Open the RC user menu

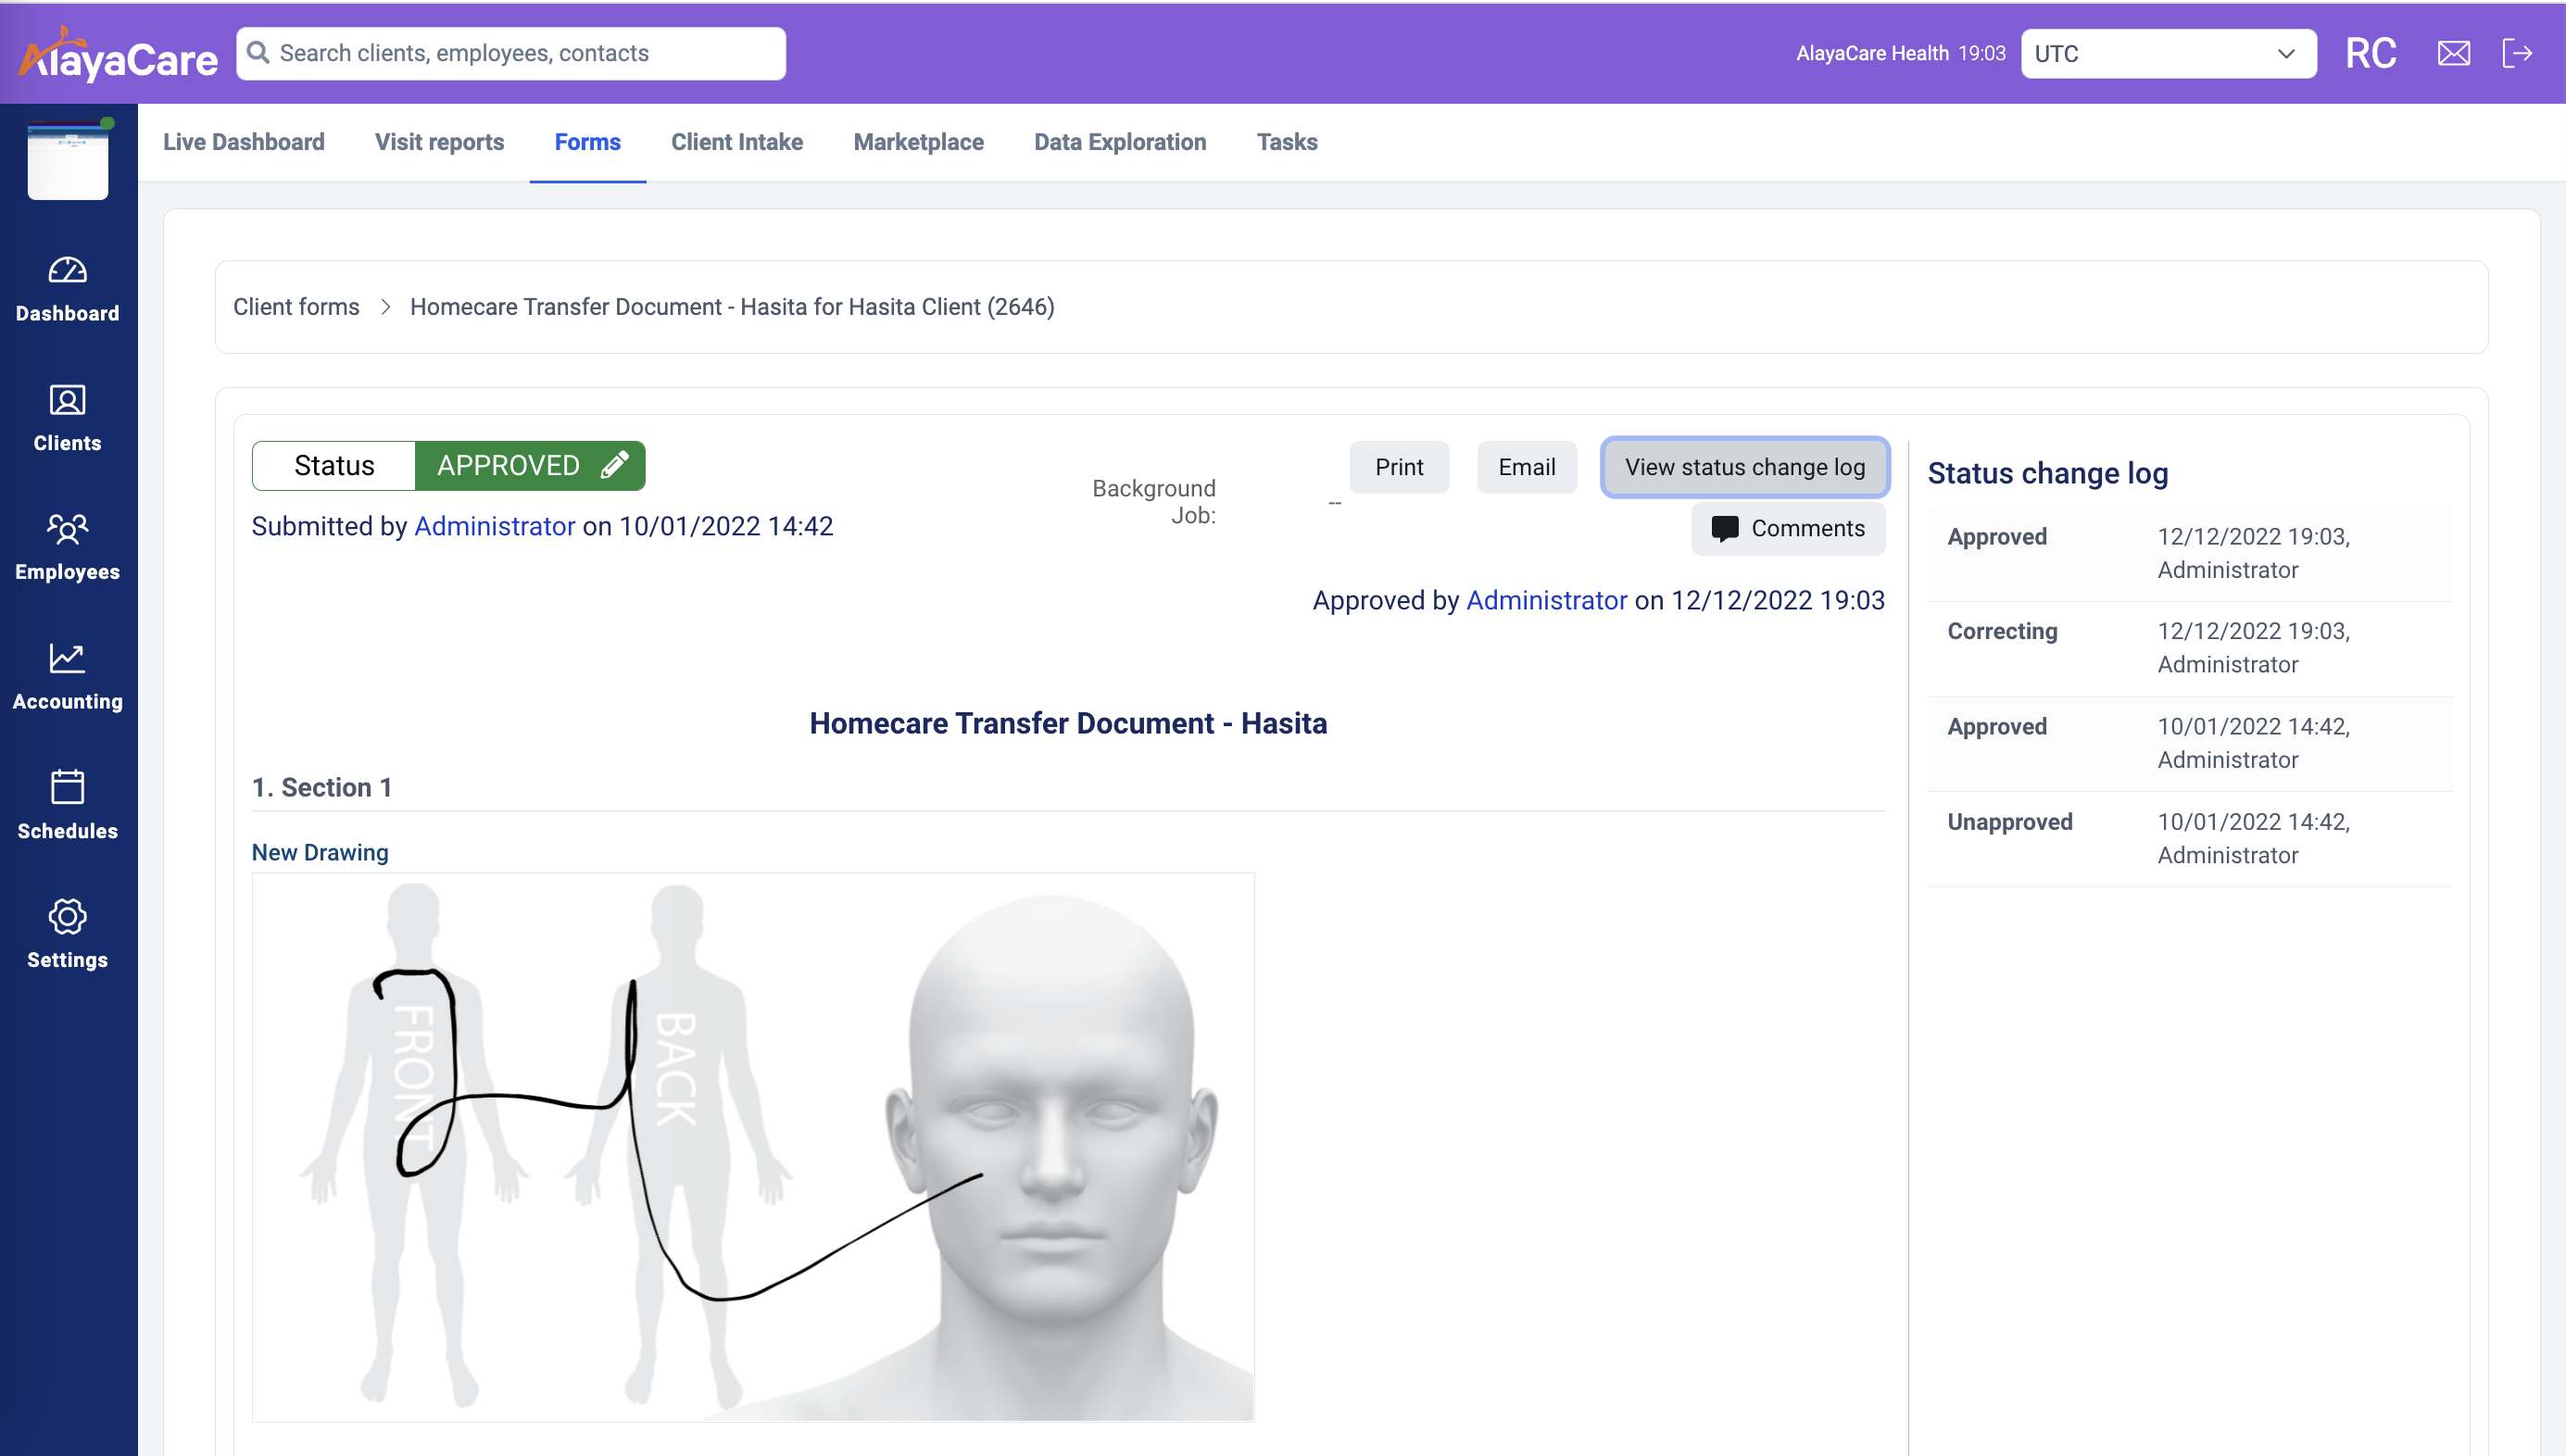2370,53
